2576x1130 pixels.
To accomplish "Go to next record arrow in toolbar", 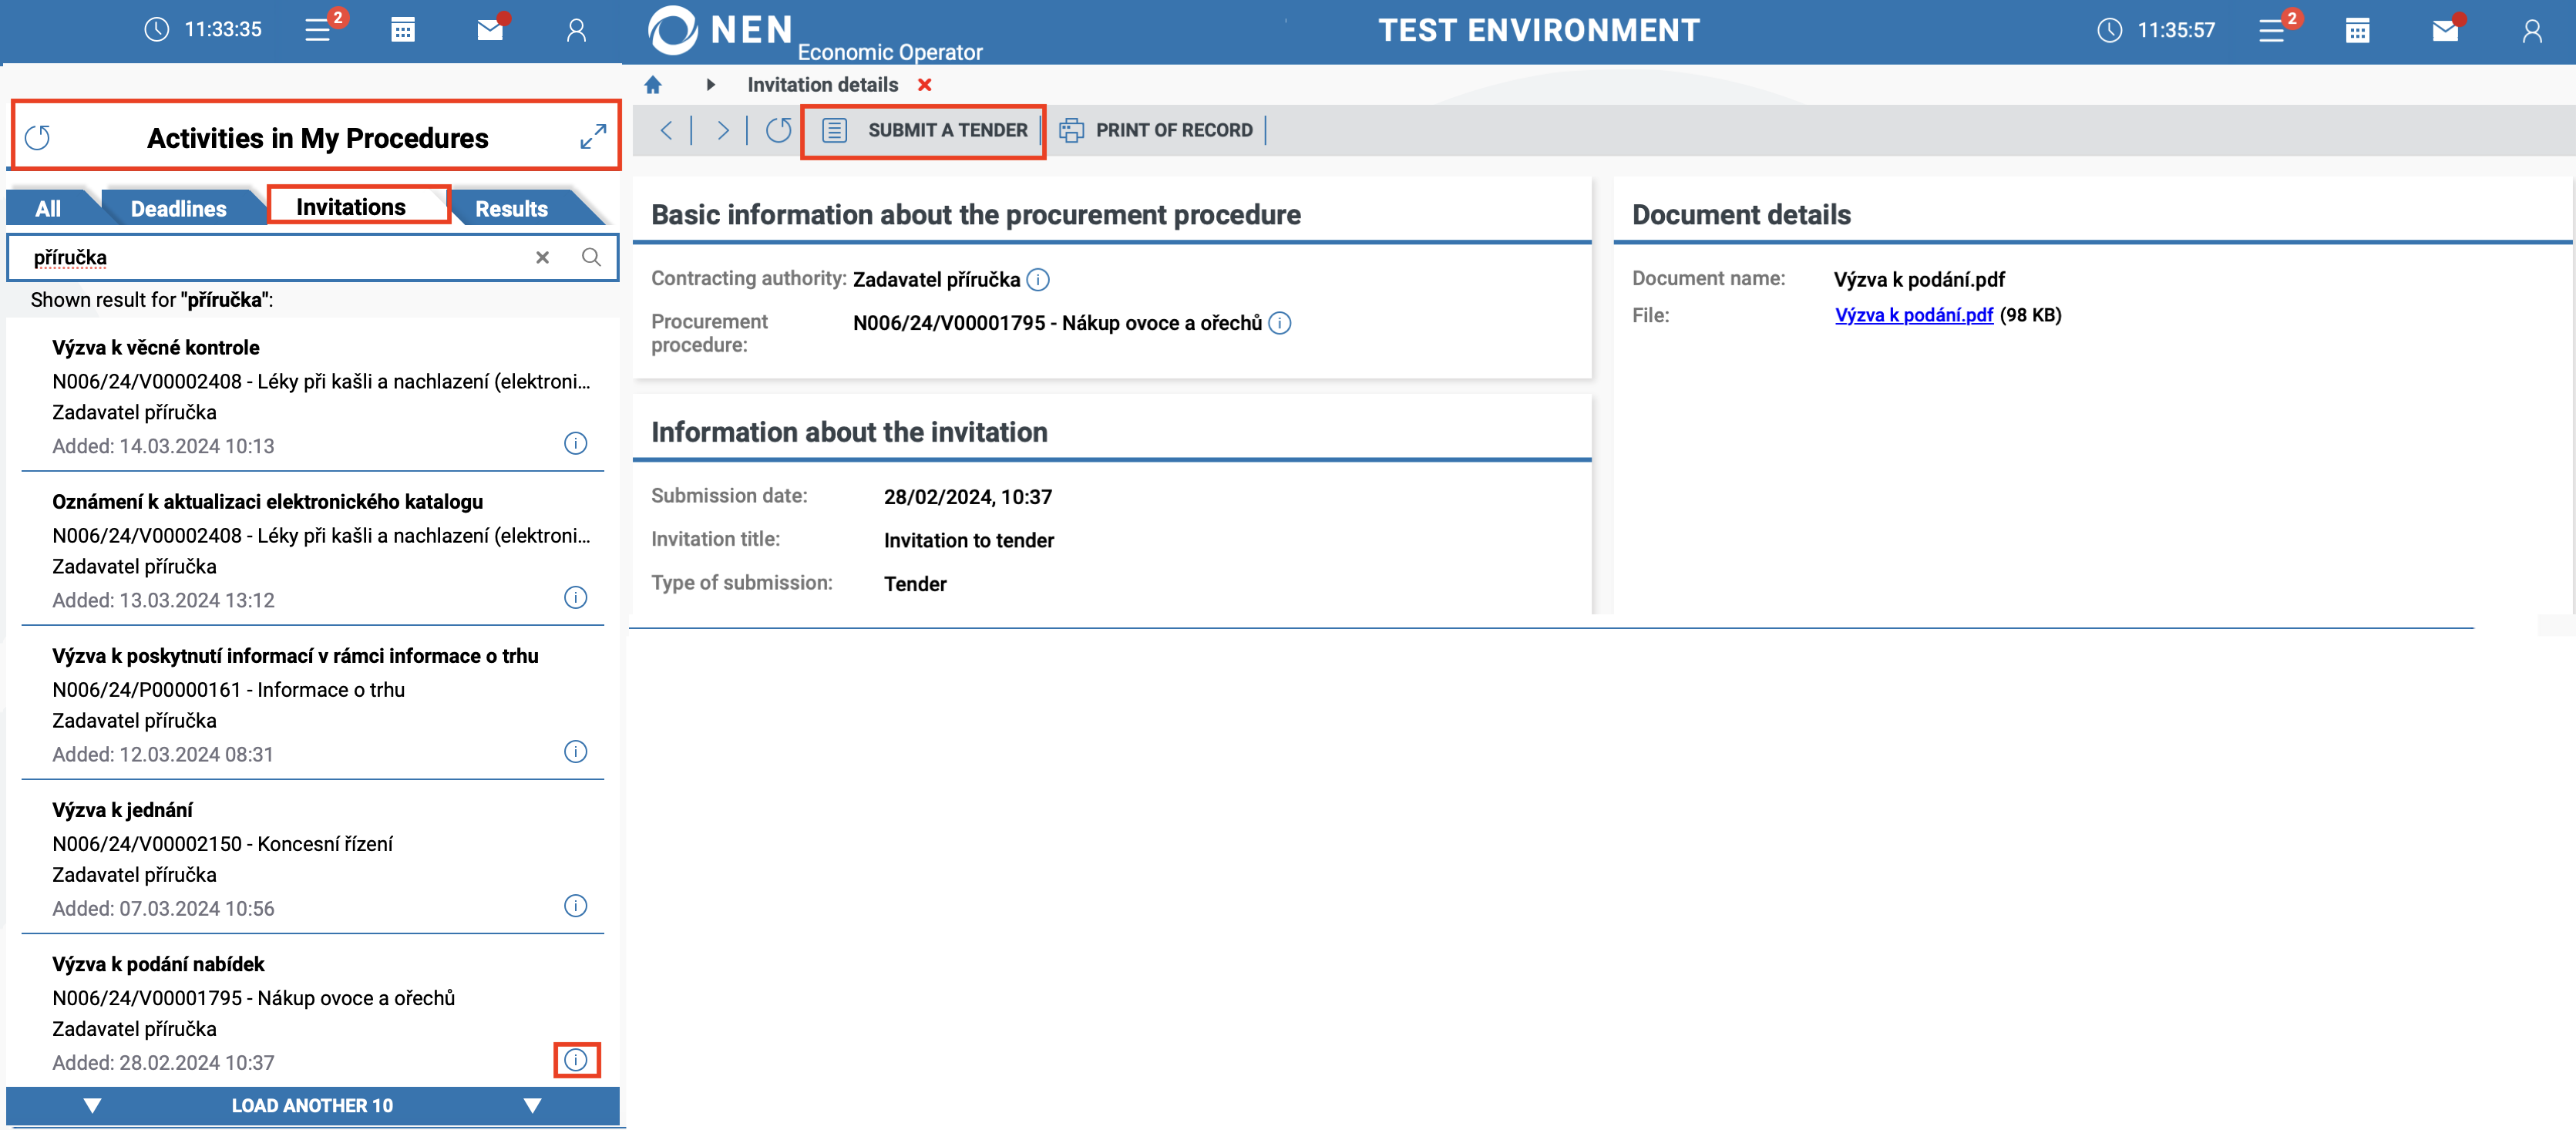I will point(722,130).
